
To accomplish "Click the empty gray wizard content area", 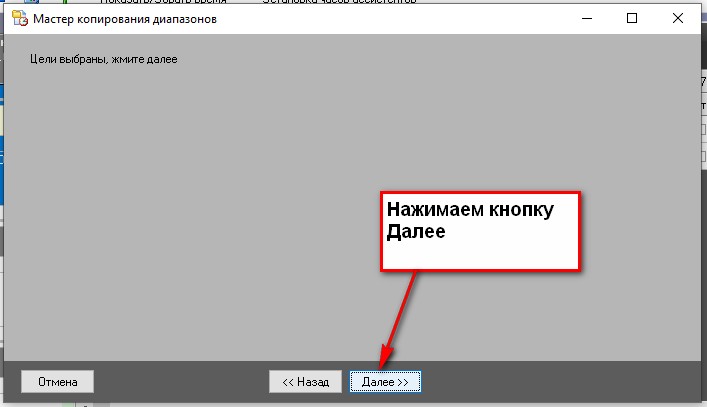I will click(200, 200).
